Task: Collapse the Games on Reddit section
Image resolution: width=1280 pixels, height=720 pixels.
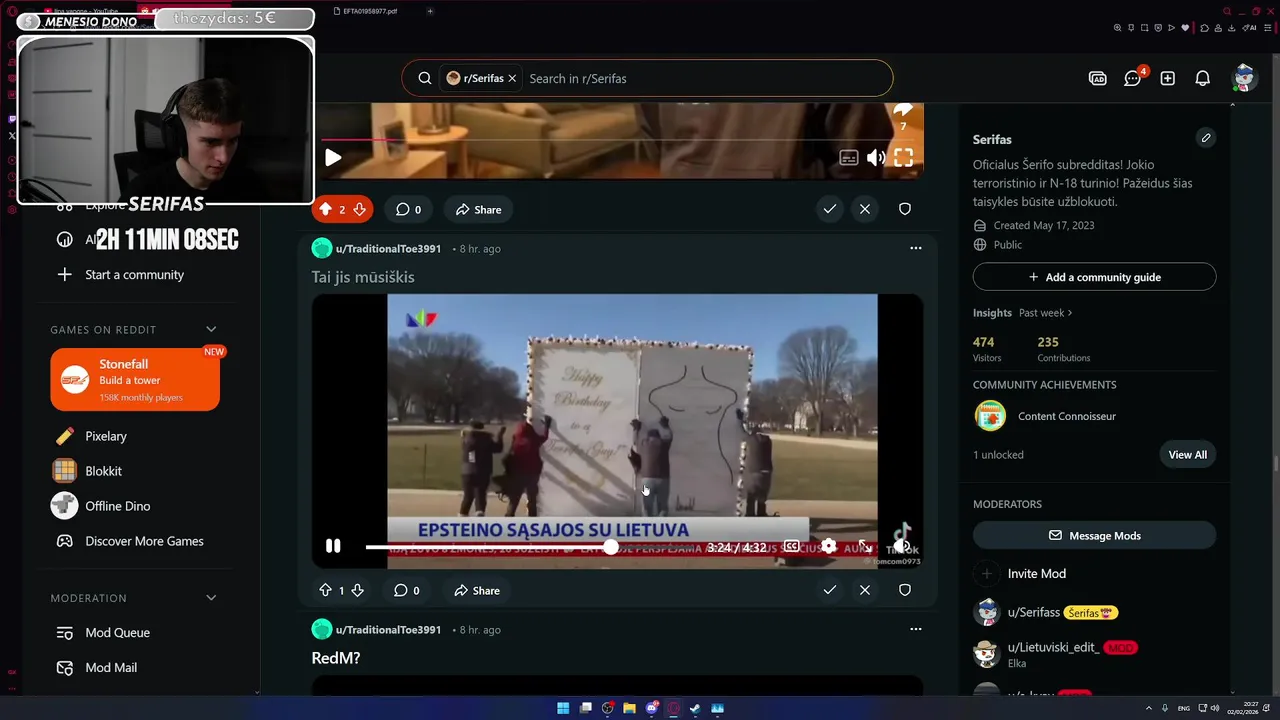Action: 211,329
